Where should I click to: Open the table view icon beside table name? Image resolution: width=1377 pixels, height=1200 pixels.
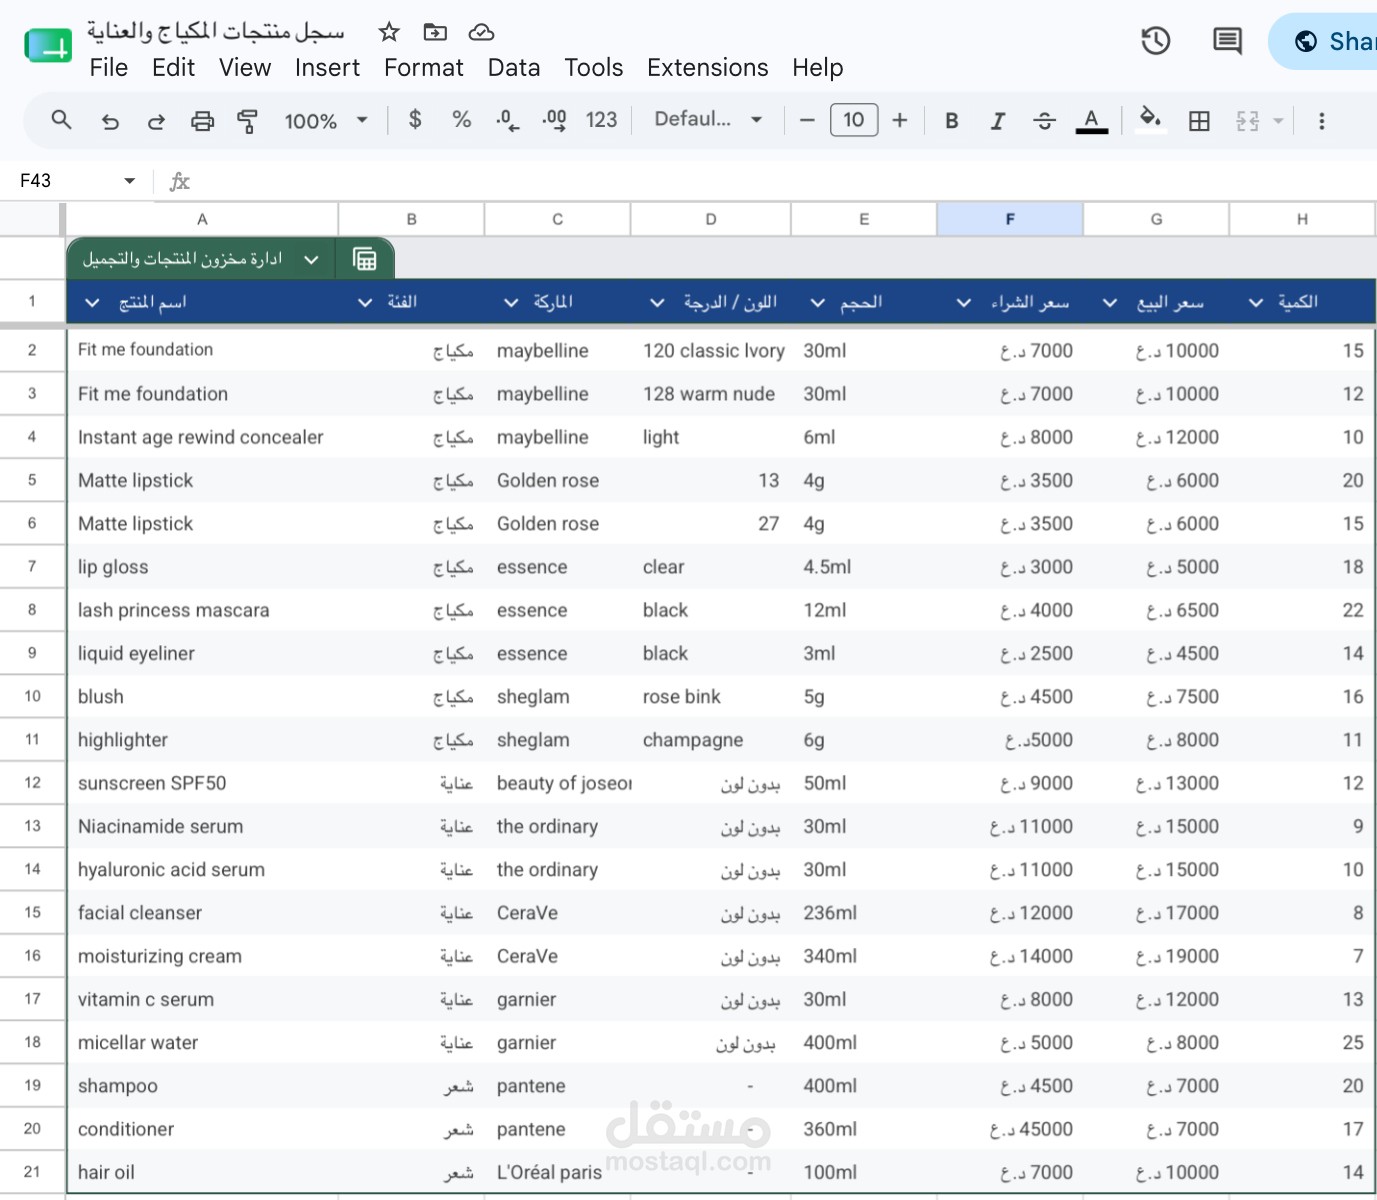pyautogui.click(x=365, y=259)
